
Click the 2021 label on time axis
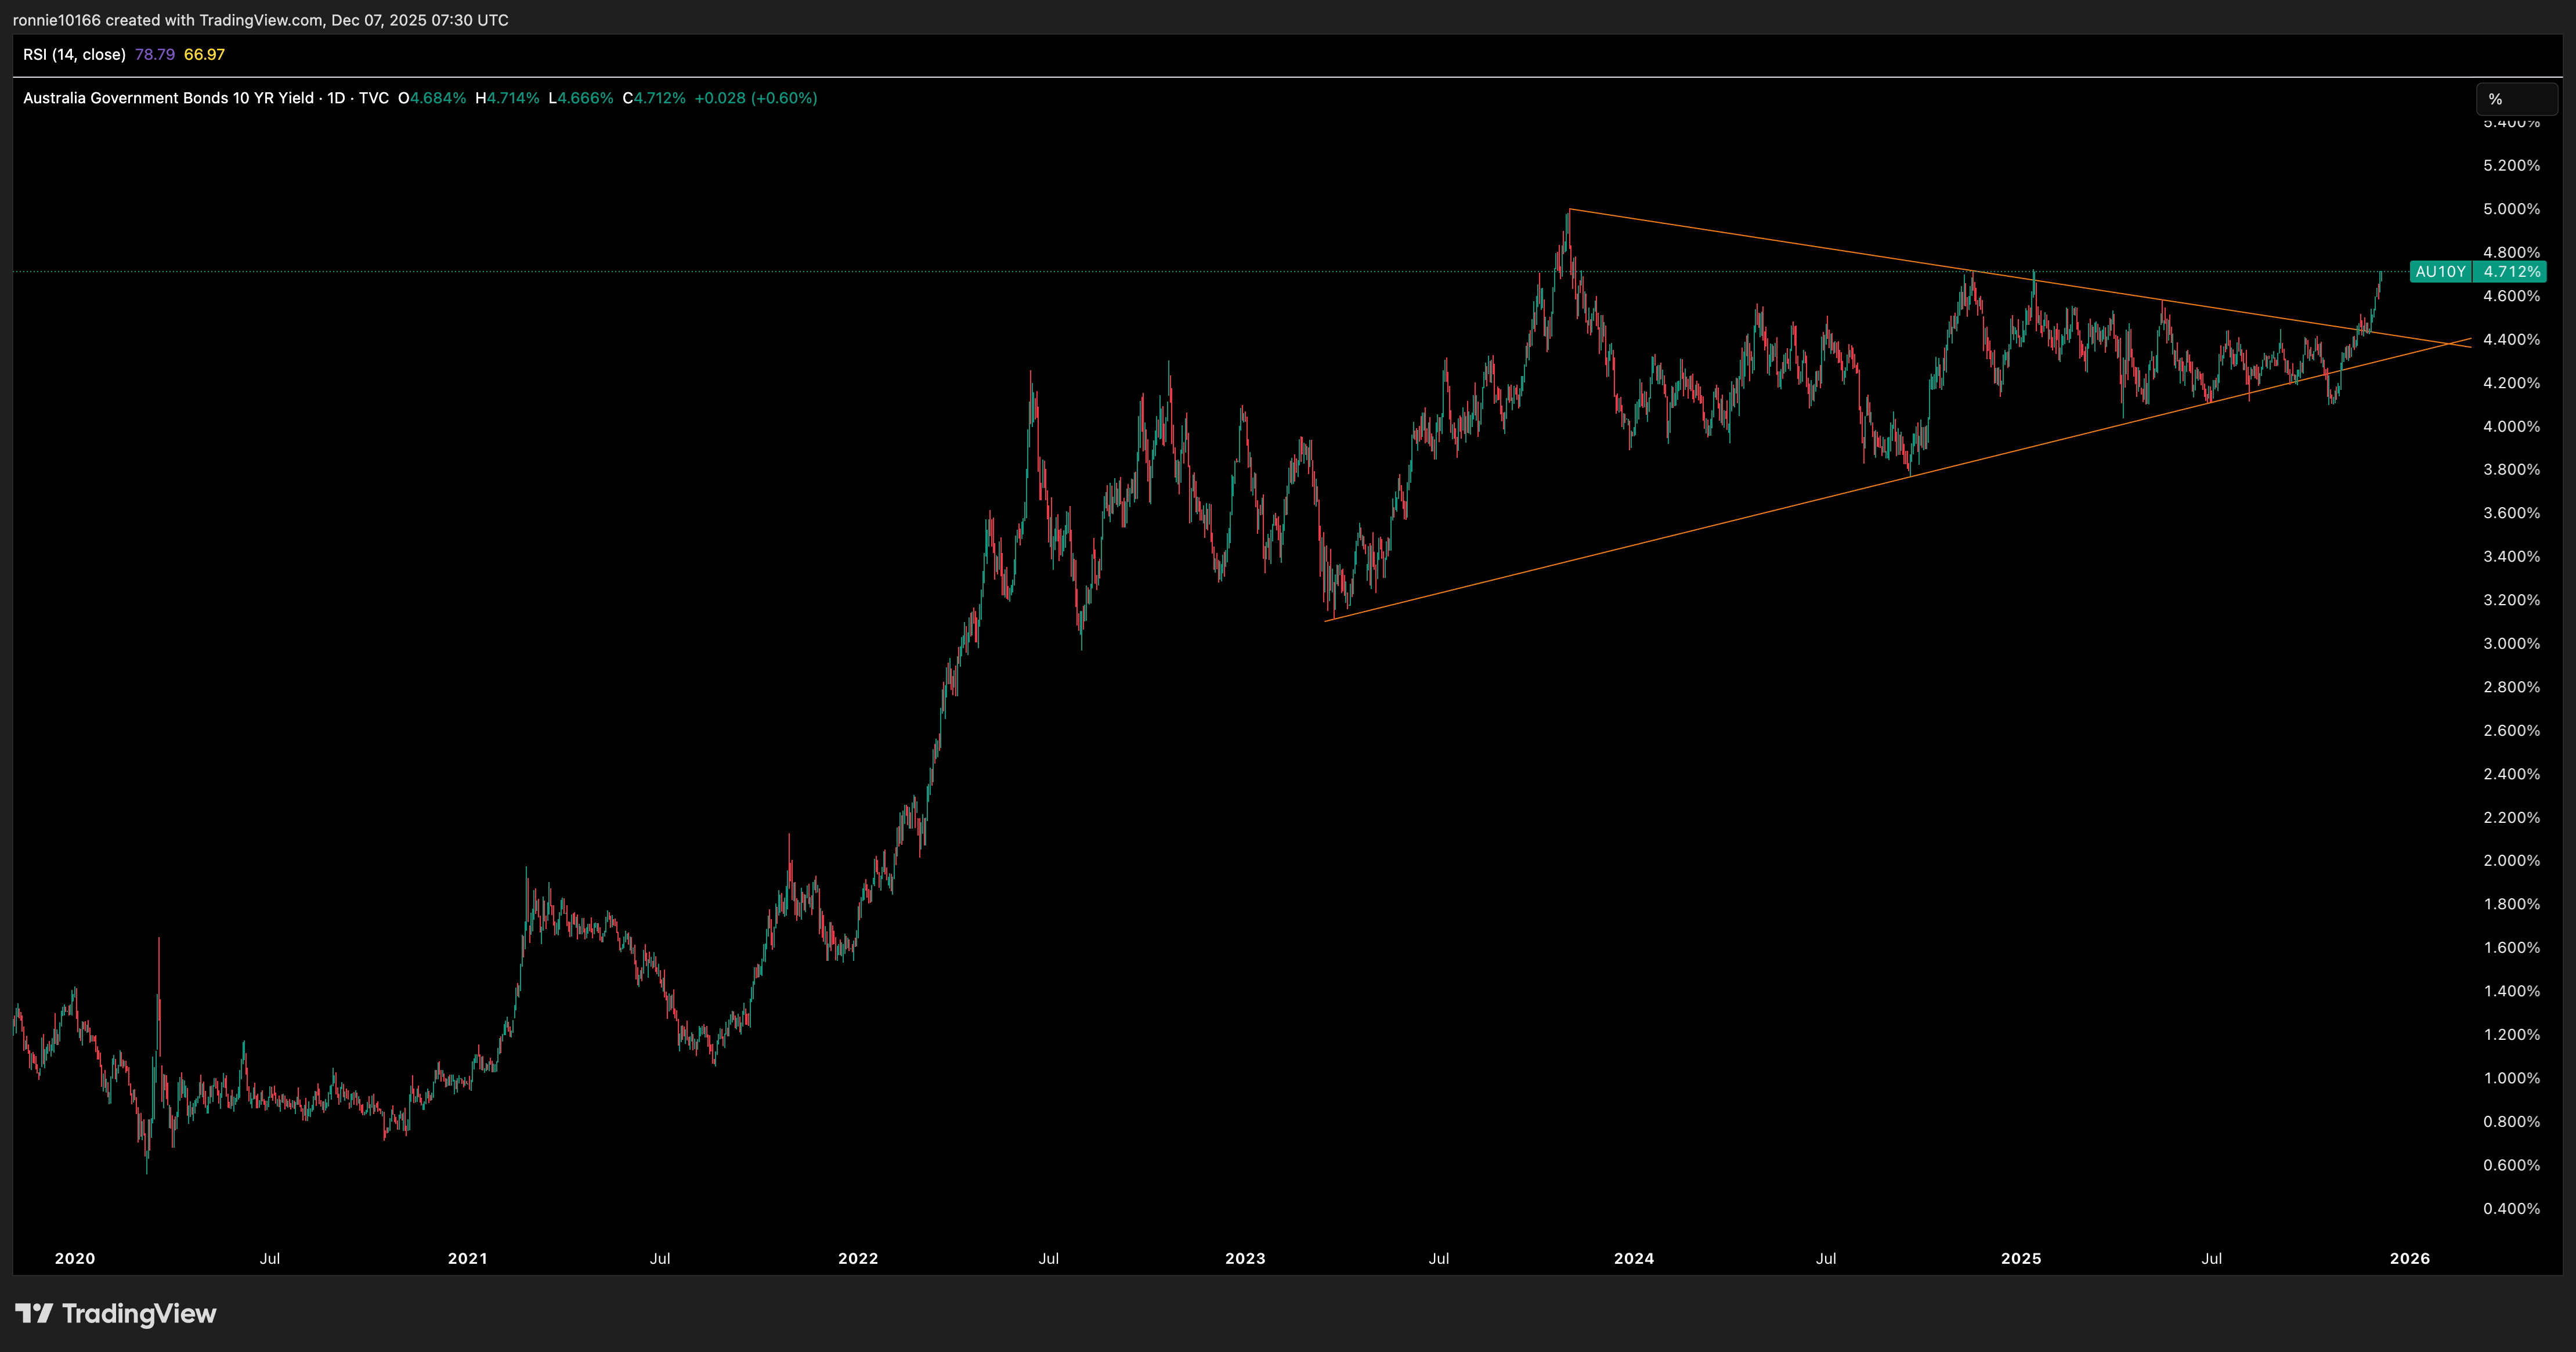[x=467, y=1258]
